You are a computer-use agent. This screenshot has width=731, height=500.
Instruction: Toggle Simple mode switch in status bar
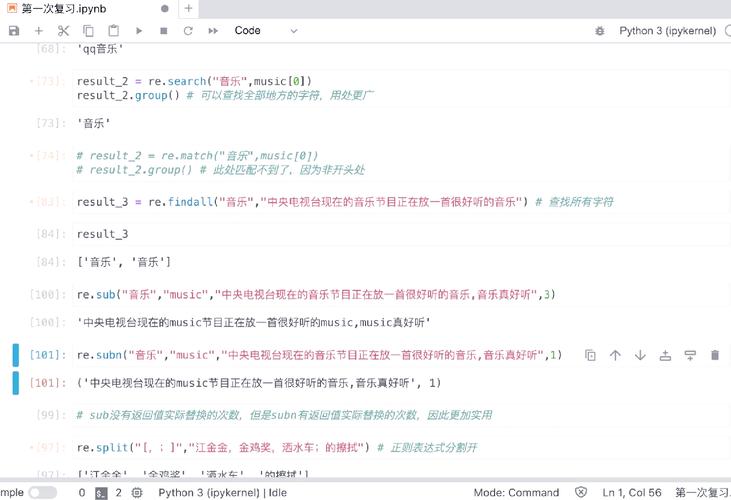tap(42, 493)
